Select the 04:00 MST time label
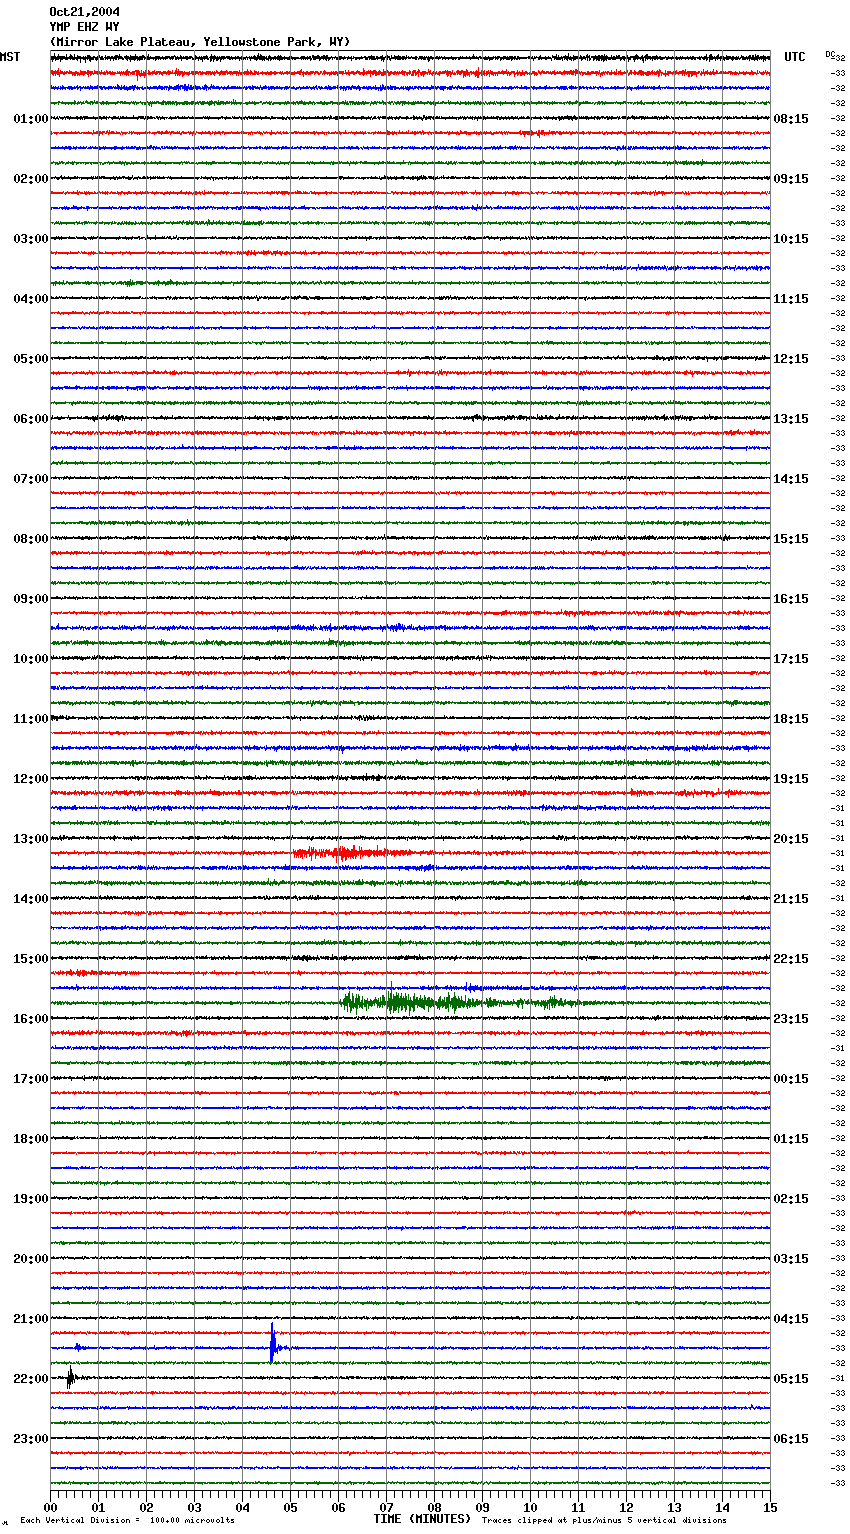The image size is (850, 1534). click(x=31, y=299)
